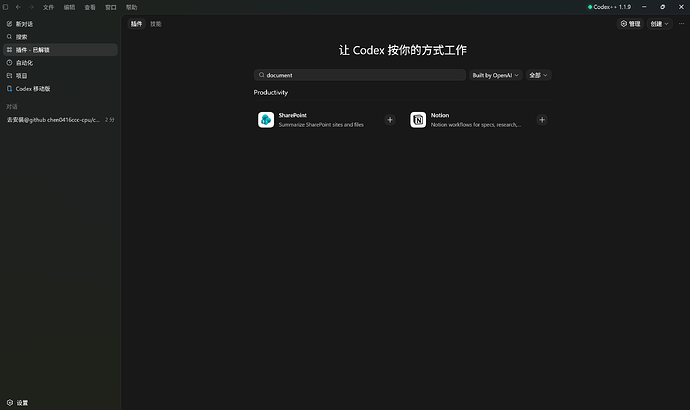690x410 pixels.
Task: Open the 查看 menu
Action: tap(90, 7)
